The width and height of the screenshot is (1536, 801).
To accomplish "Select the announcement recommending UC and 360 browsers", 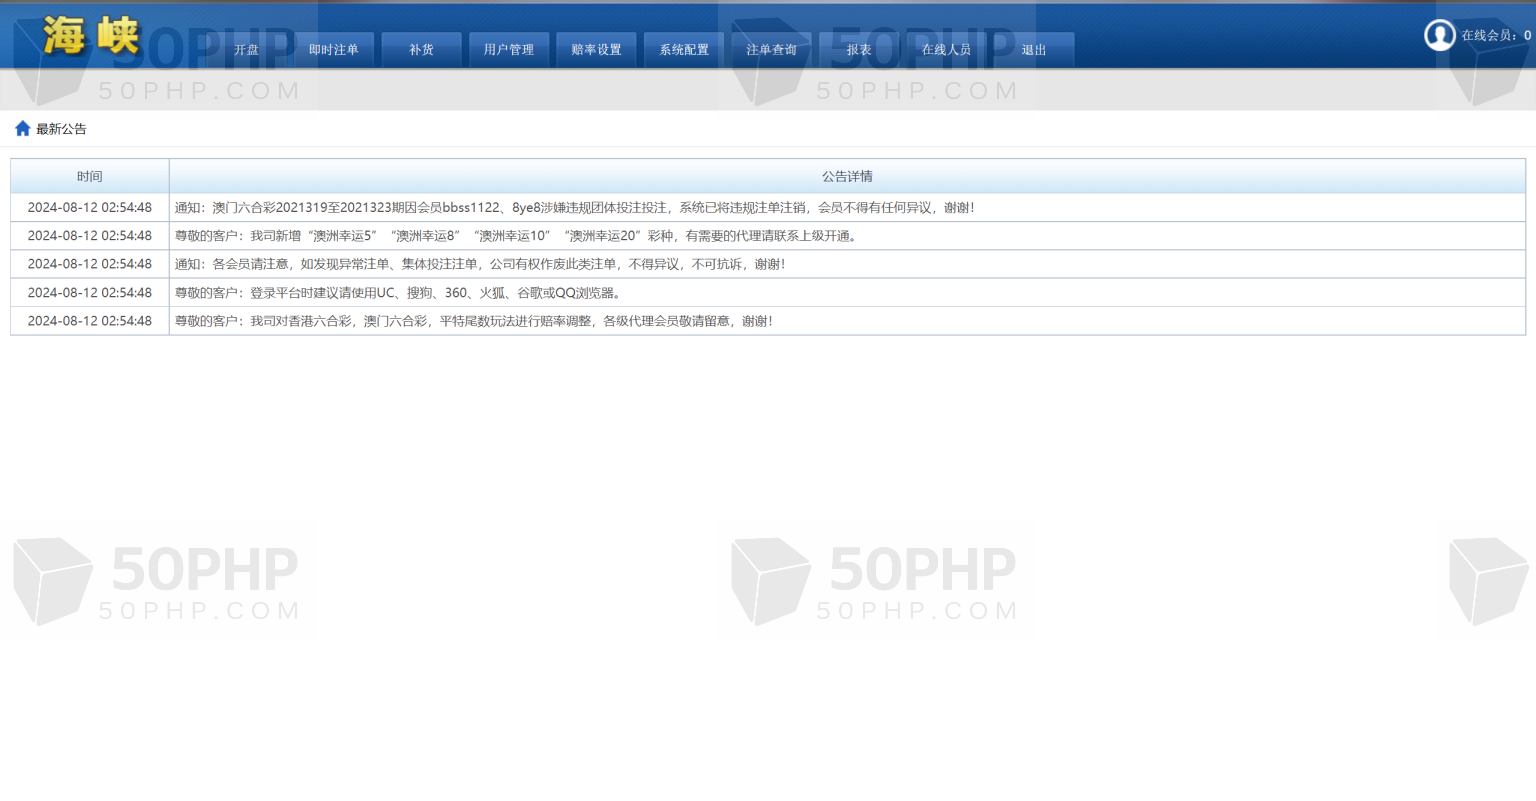I will click(x=399, y=293).
